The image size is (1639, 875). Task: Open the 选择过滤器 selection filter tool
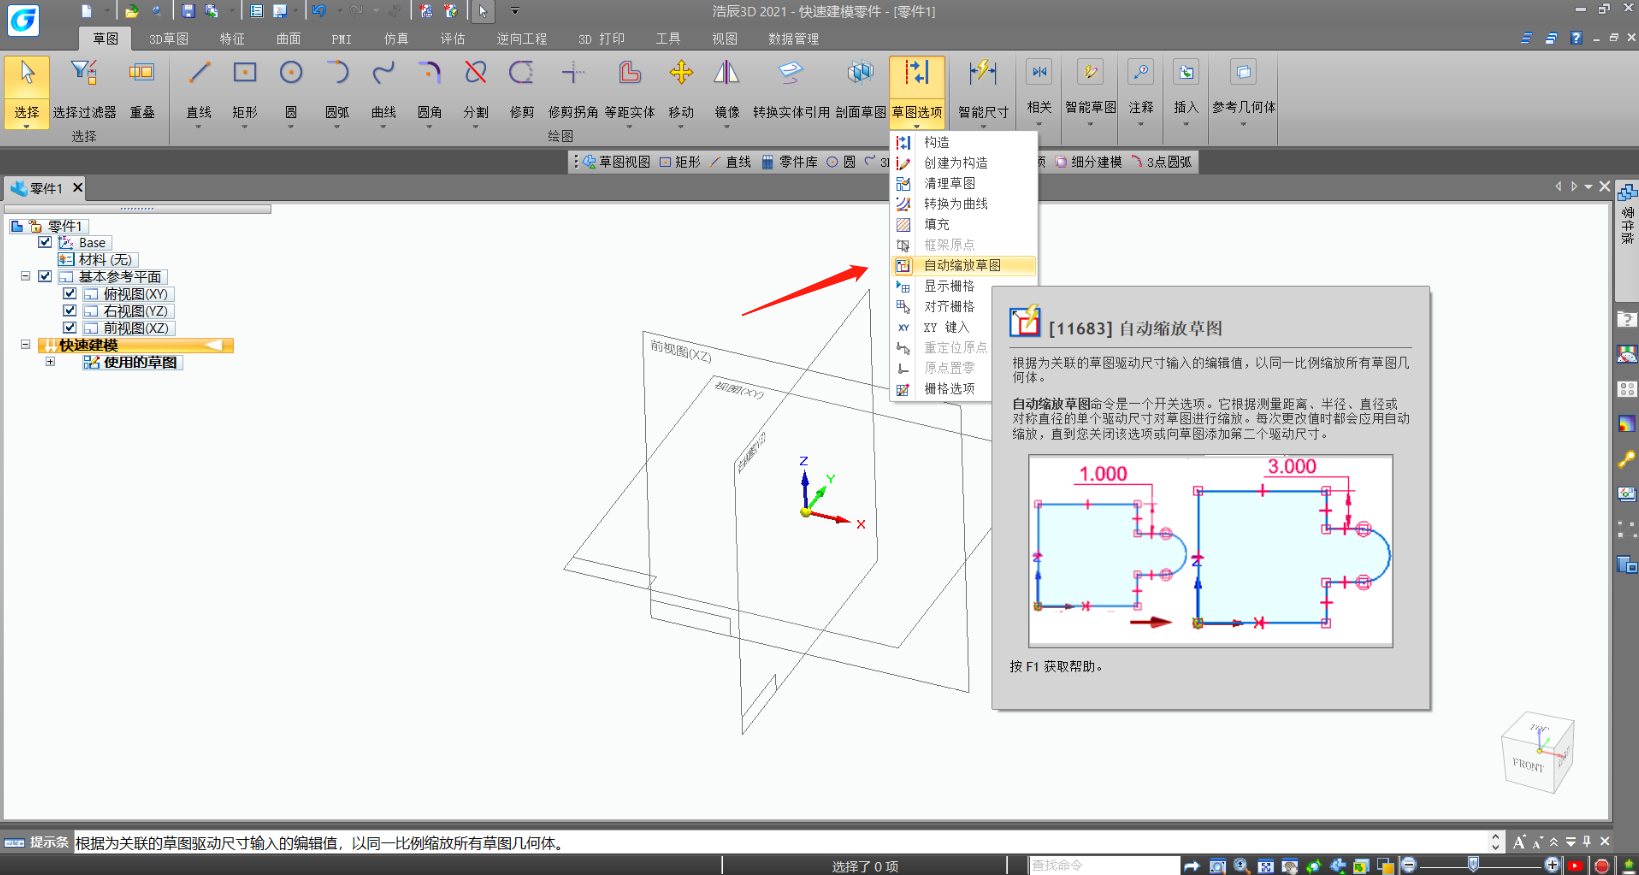click(x=84, y=90)
